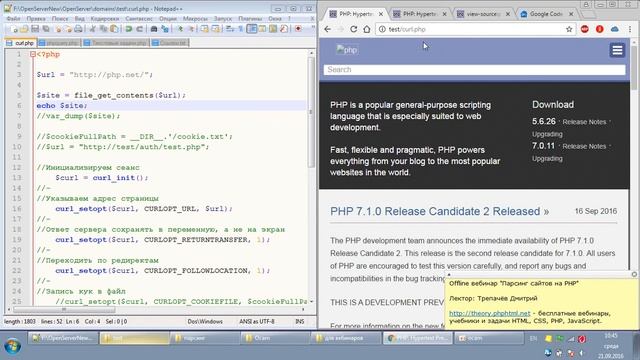Open the Правка menu
This screenshot has height=360, width=640.
pos(36,19)
